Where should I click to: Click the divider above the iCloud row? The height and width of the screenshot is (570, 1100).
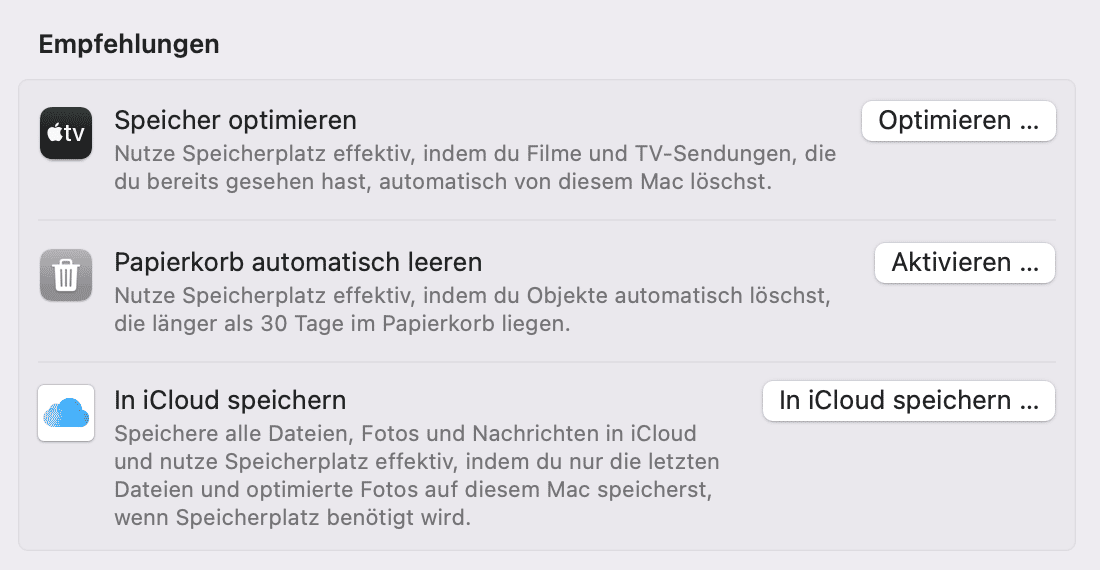click(x=546, y=362)
